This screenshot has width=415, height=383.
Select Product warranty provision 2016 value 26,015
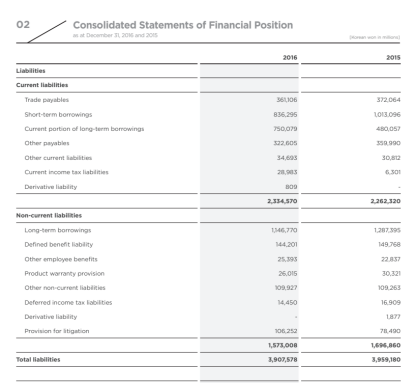(x=288, y=273)
